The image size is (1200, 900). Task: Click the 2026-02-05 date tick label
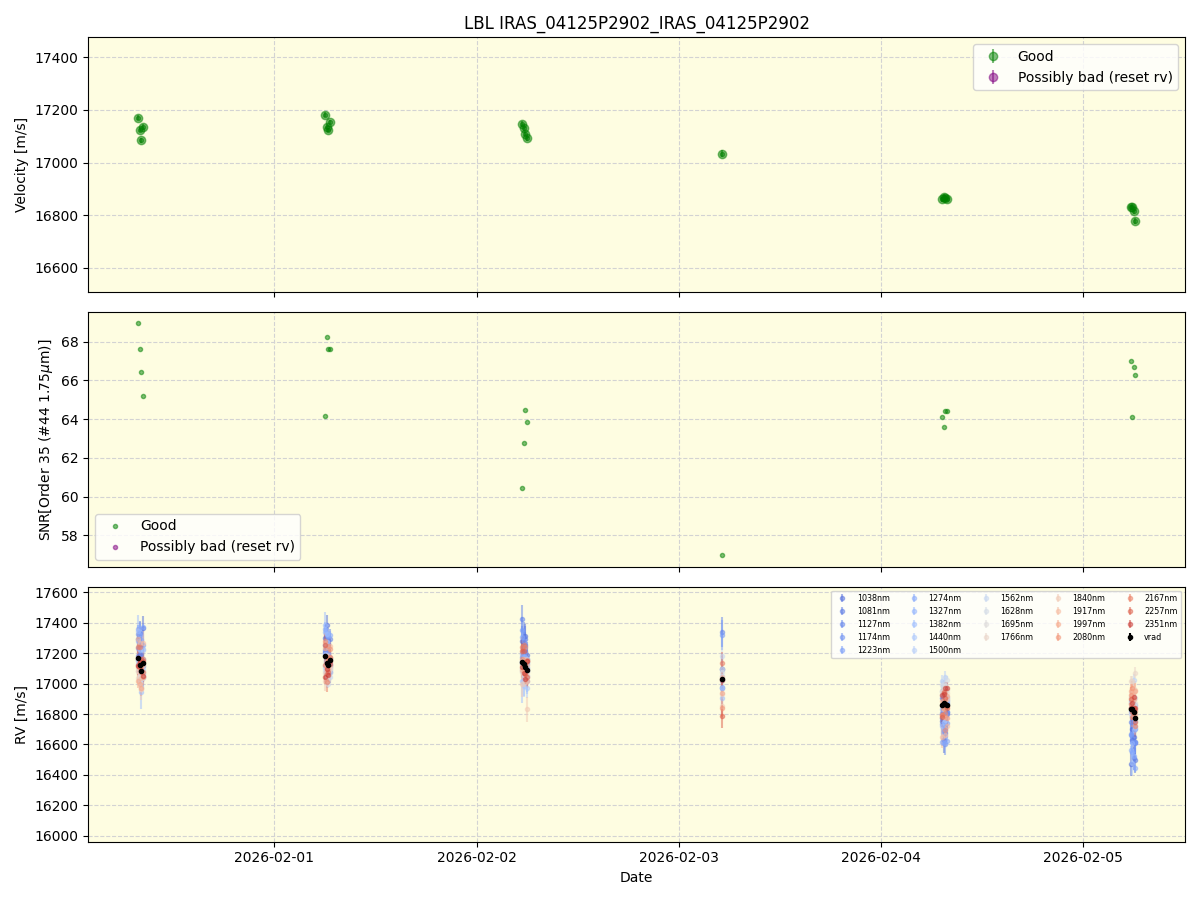(1083, 856)
